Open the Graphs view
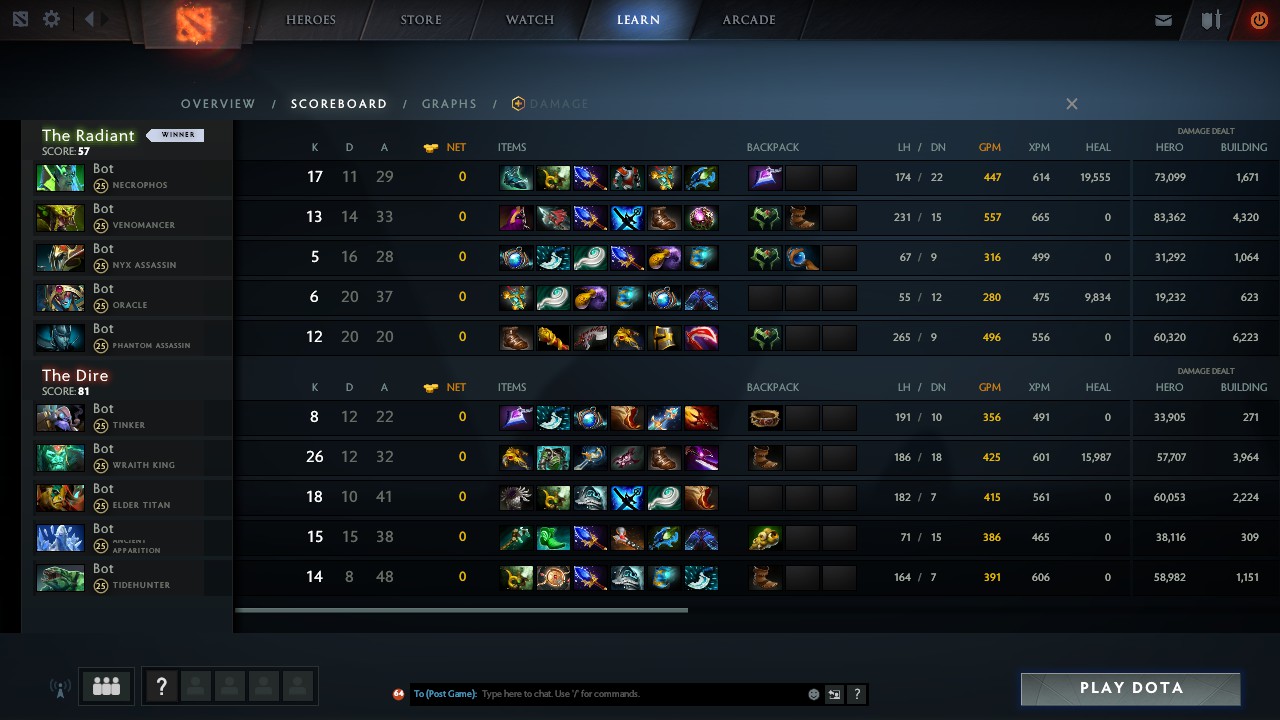The width and height of the screenshot is (1280, 720). tap(449, 104)
